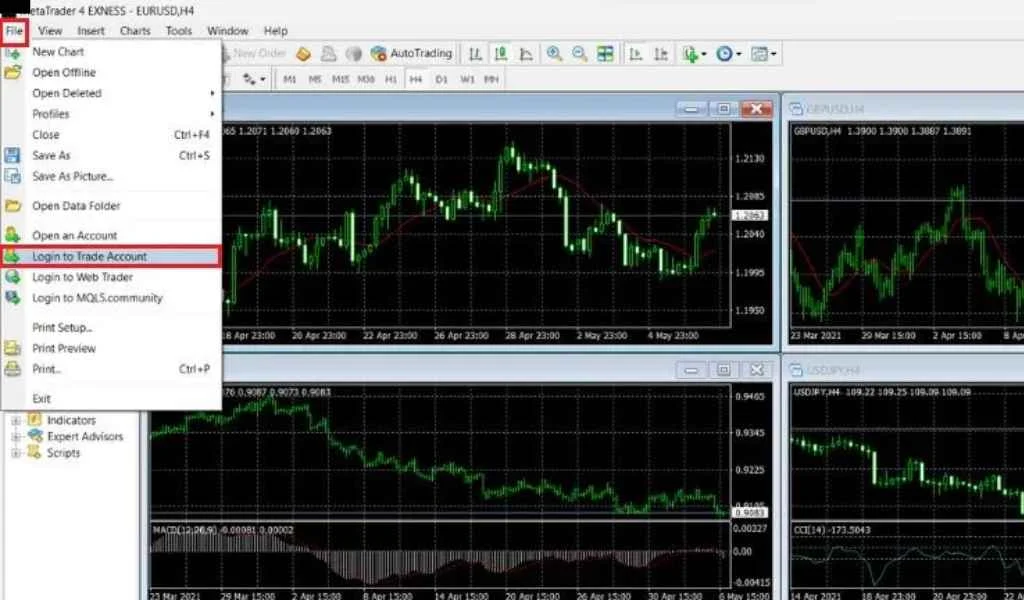
Task: Open the Indicators list dropdown with green plus
Action: coord(692,53)
